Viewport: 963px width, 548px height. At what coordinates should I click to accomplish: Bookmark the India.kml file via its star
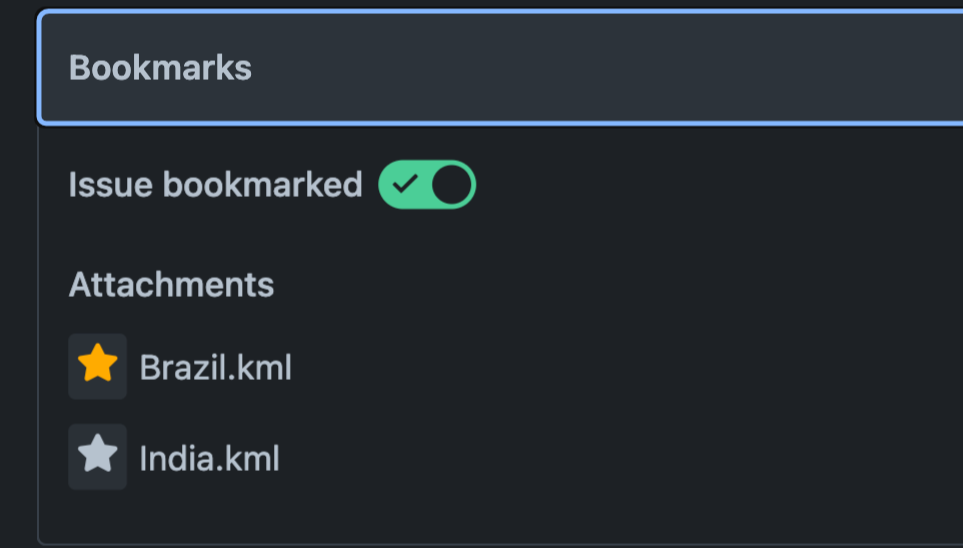pyautogui.click(x=97, y=456)
